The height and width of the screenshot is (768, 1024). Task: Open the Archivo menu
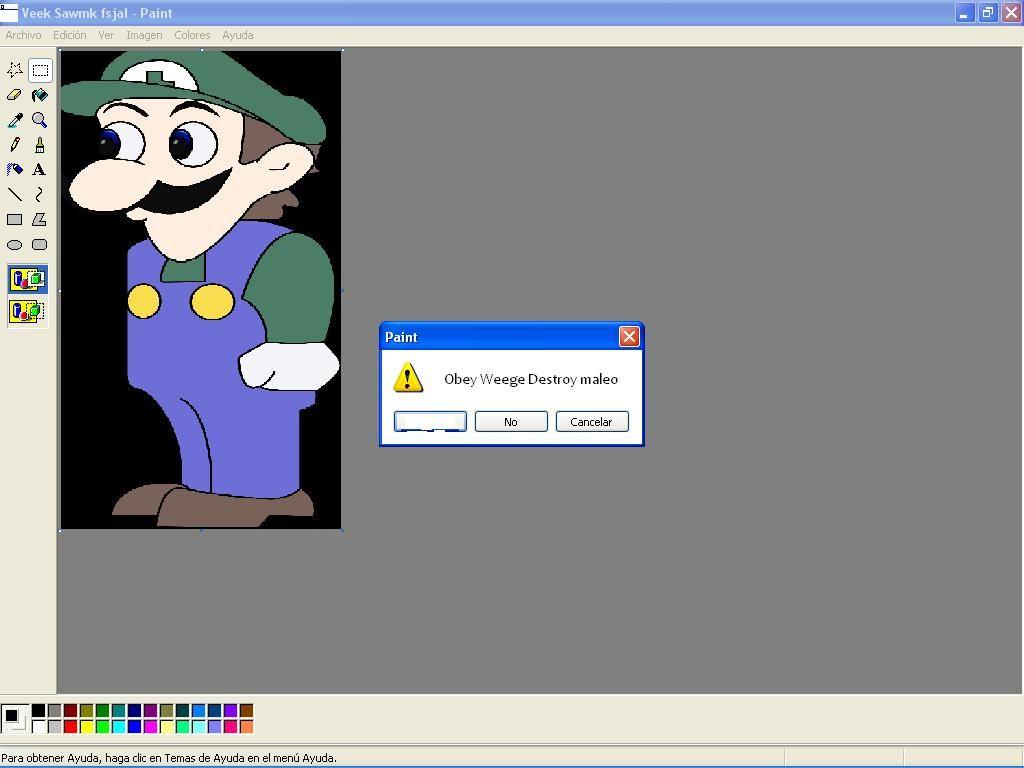point(22,34)
